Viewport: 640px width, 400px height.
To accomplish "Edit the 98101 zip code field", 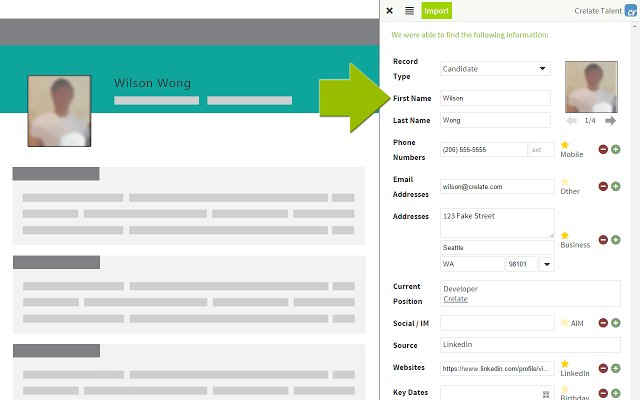I will tap(522, 264).
